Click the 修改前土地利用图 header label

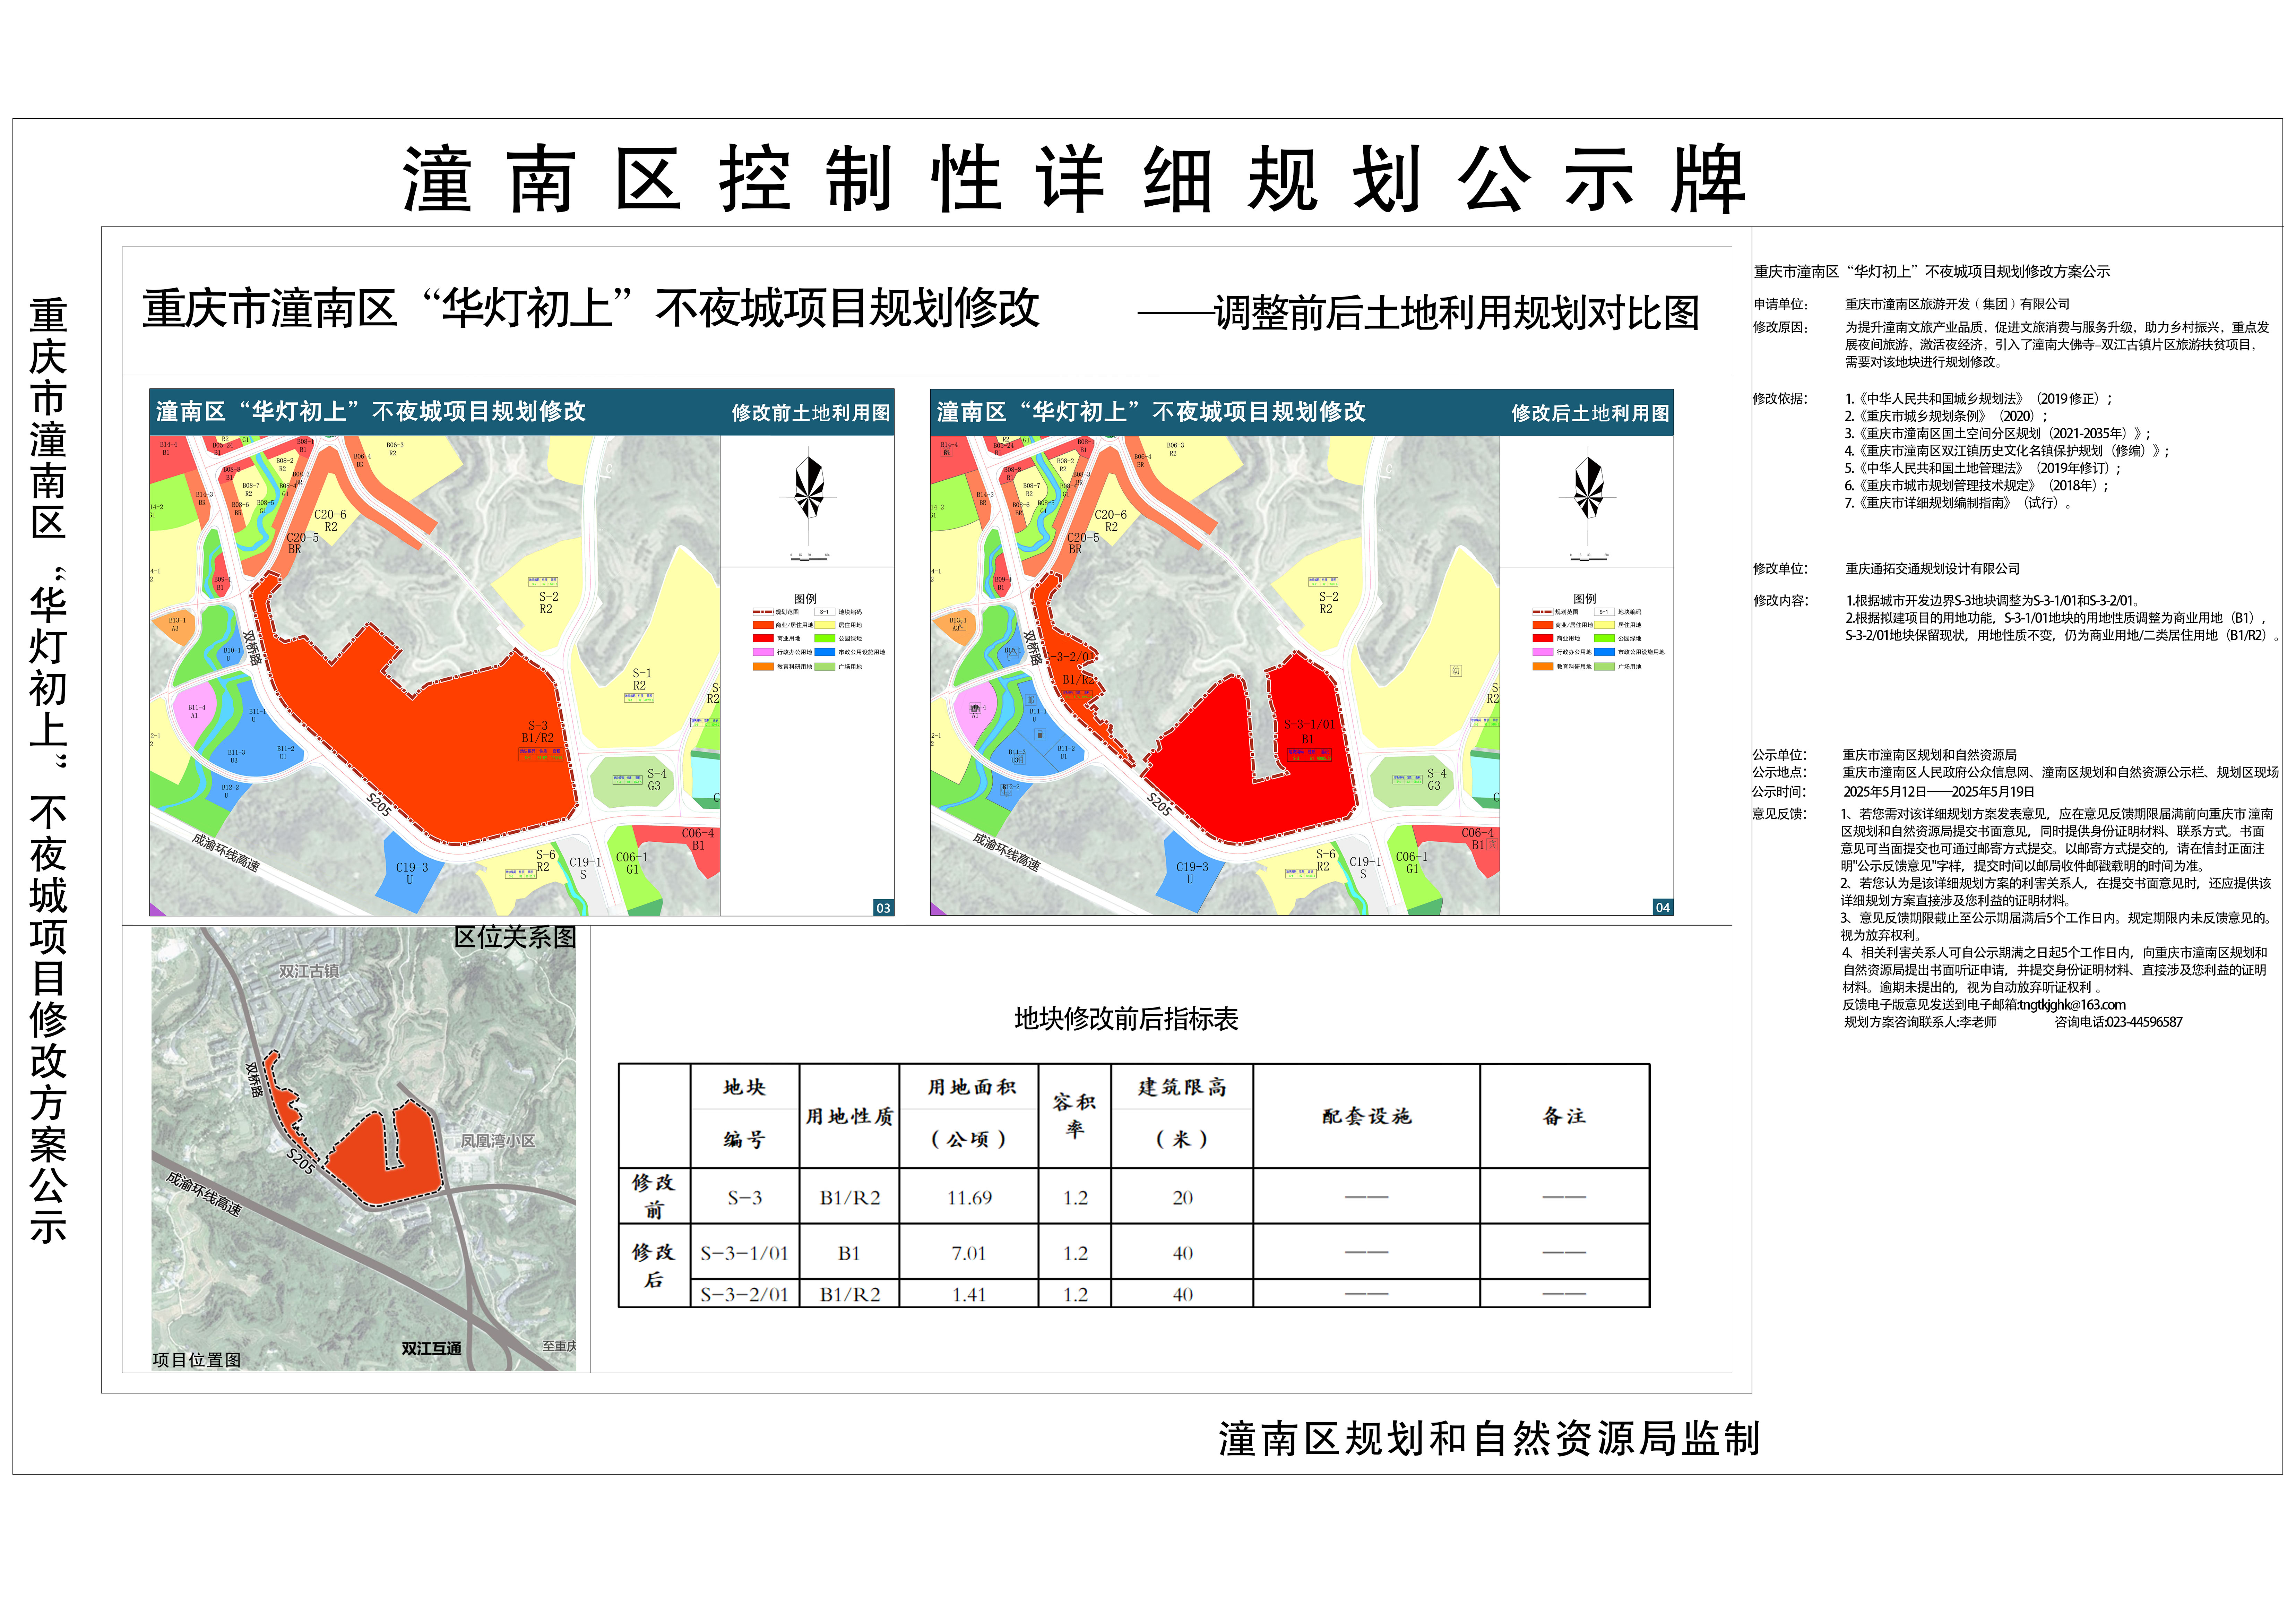[x=811, y=413]
